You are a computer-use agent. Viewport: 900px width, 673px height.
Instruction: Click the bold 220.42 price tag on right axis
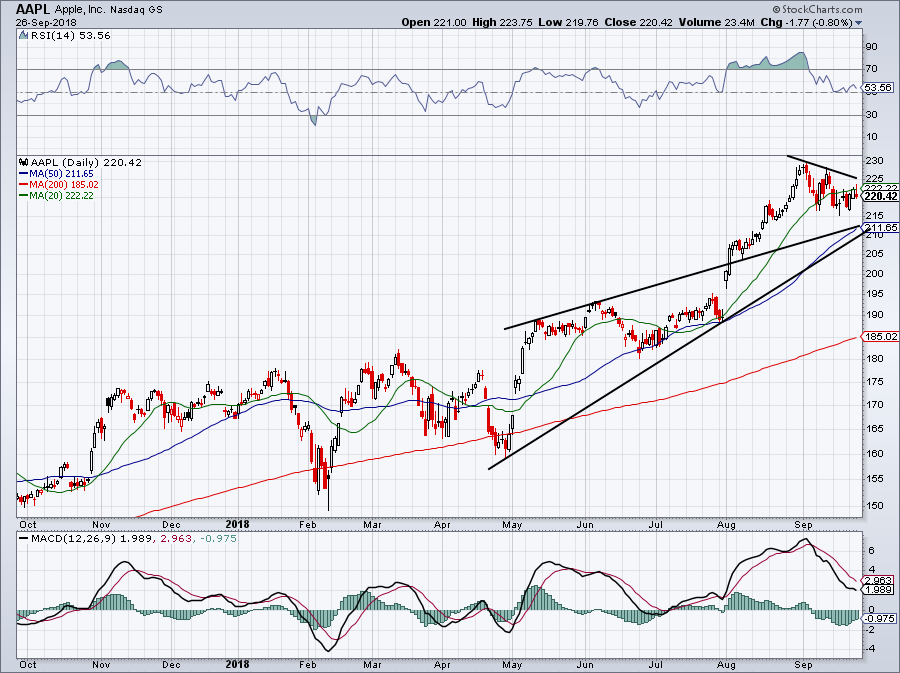click(x=880, y=196)
